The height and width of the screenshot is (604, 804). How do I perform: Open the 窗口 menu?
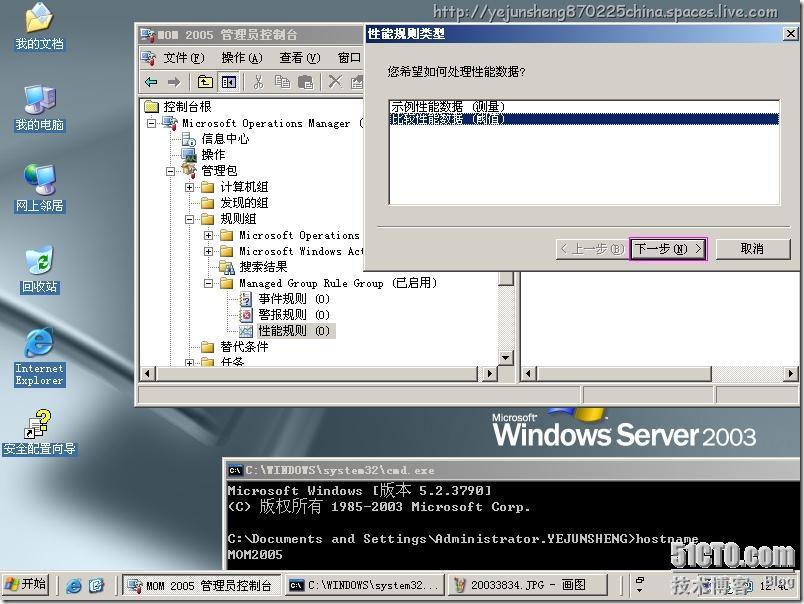point(350,58)
